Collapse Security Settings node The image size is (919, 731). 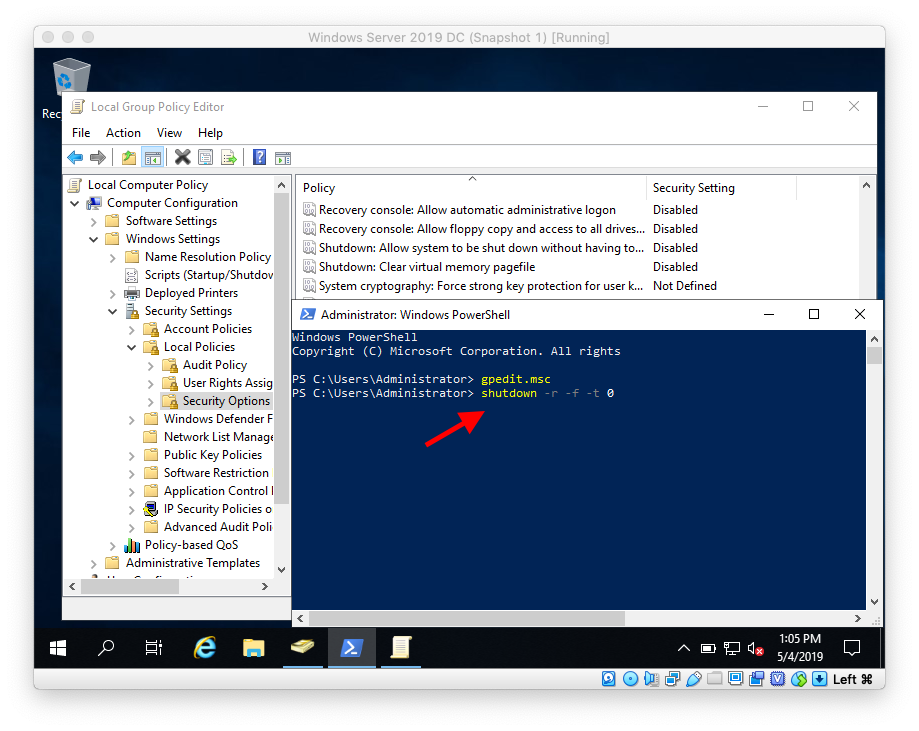(x=113, y=311)
